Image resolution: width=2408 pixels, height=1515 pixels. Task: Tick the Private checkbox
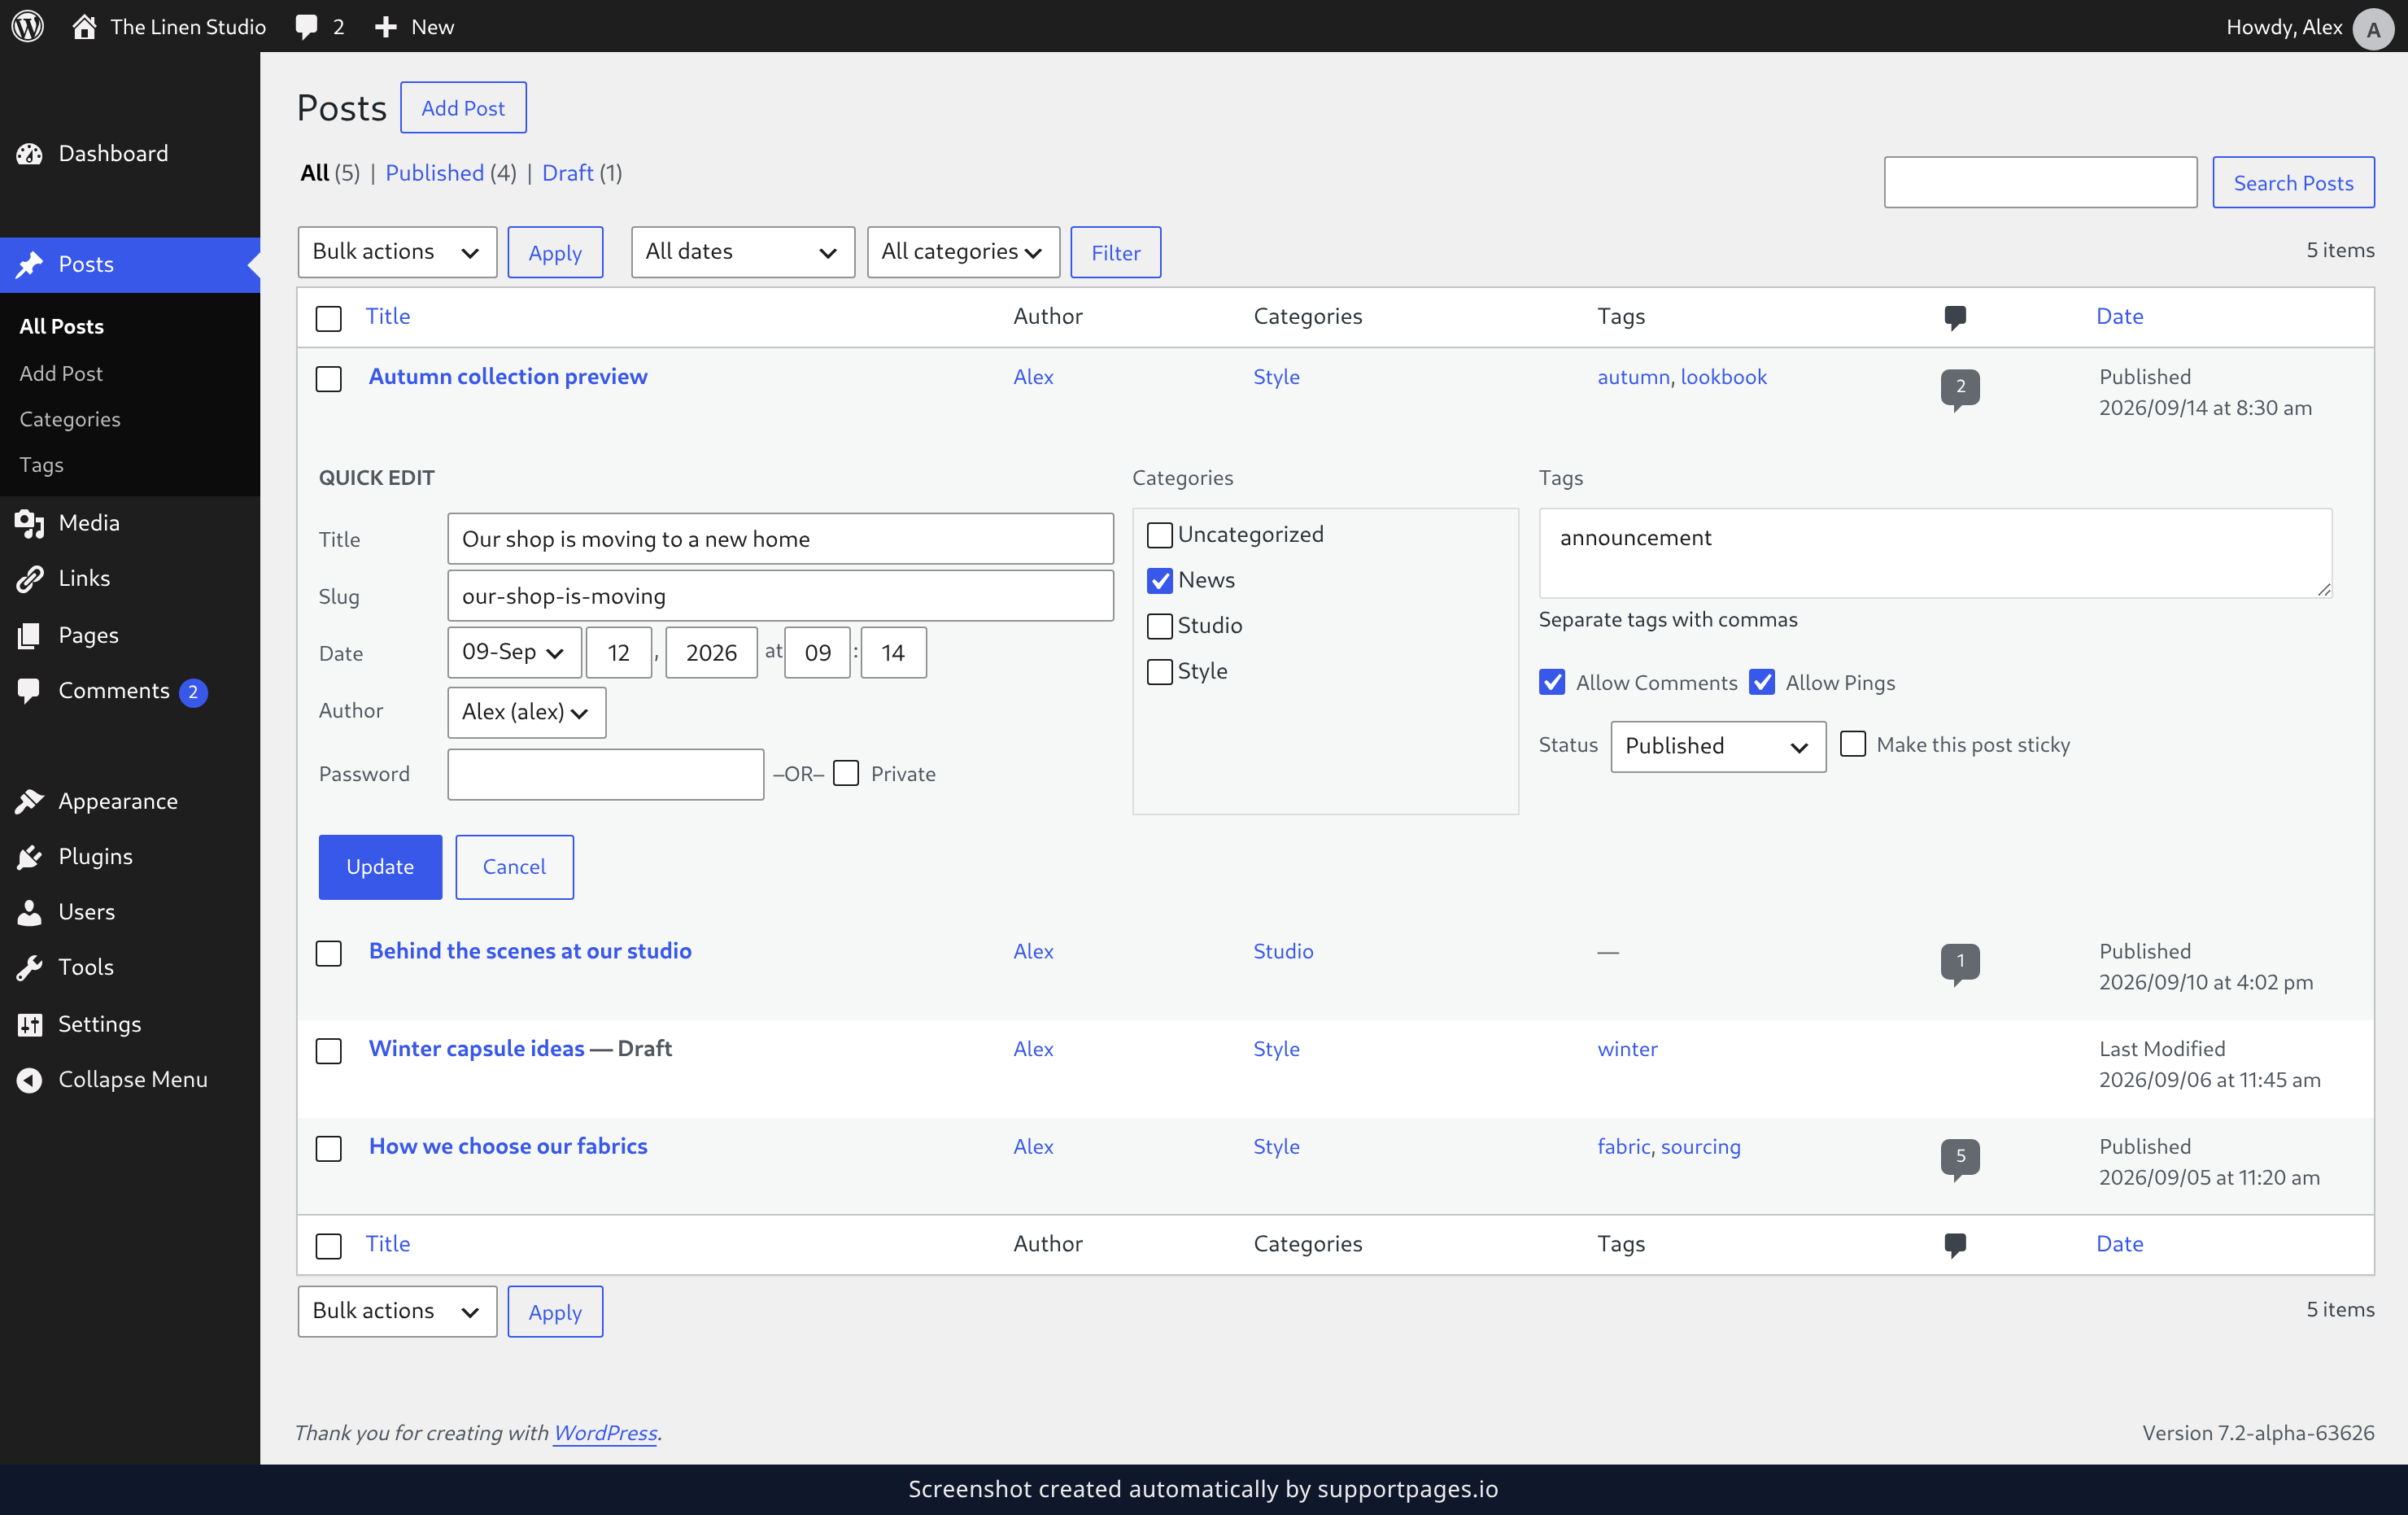coord(846,774)
